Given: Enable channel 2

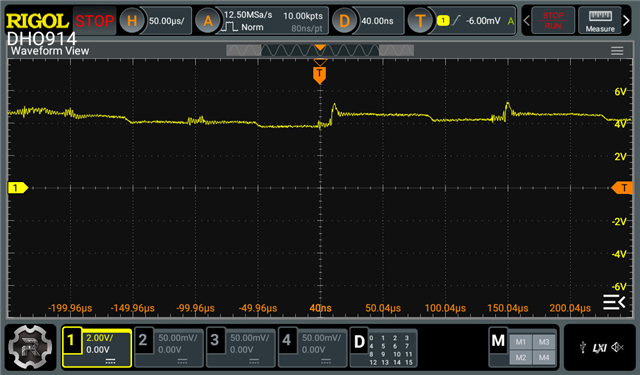Looking at the screenshot, I should (x=169, y=348).
